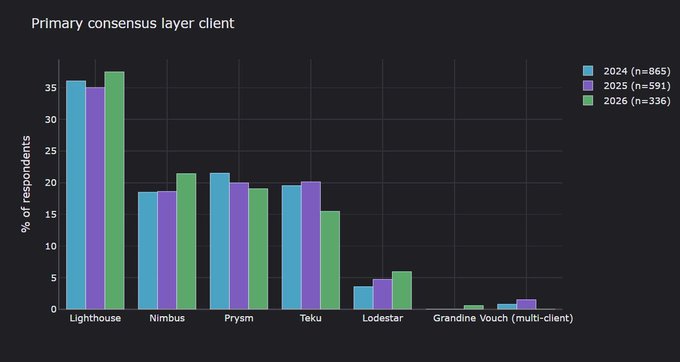Select the Prysm 2025 purple bar
The width and height of the screenshot is (680, 362).
coord(239,246)
